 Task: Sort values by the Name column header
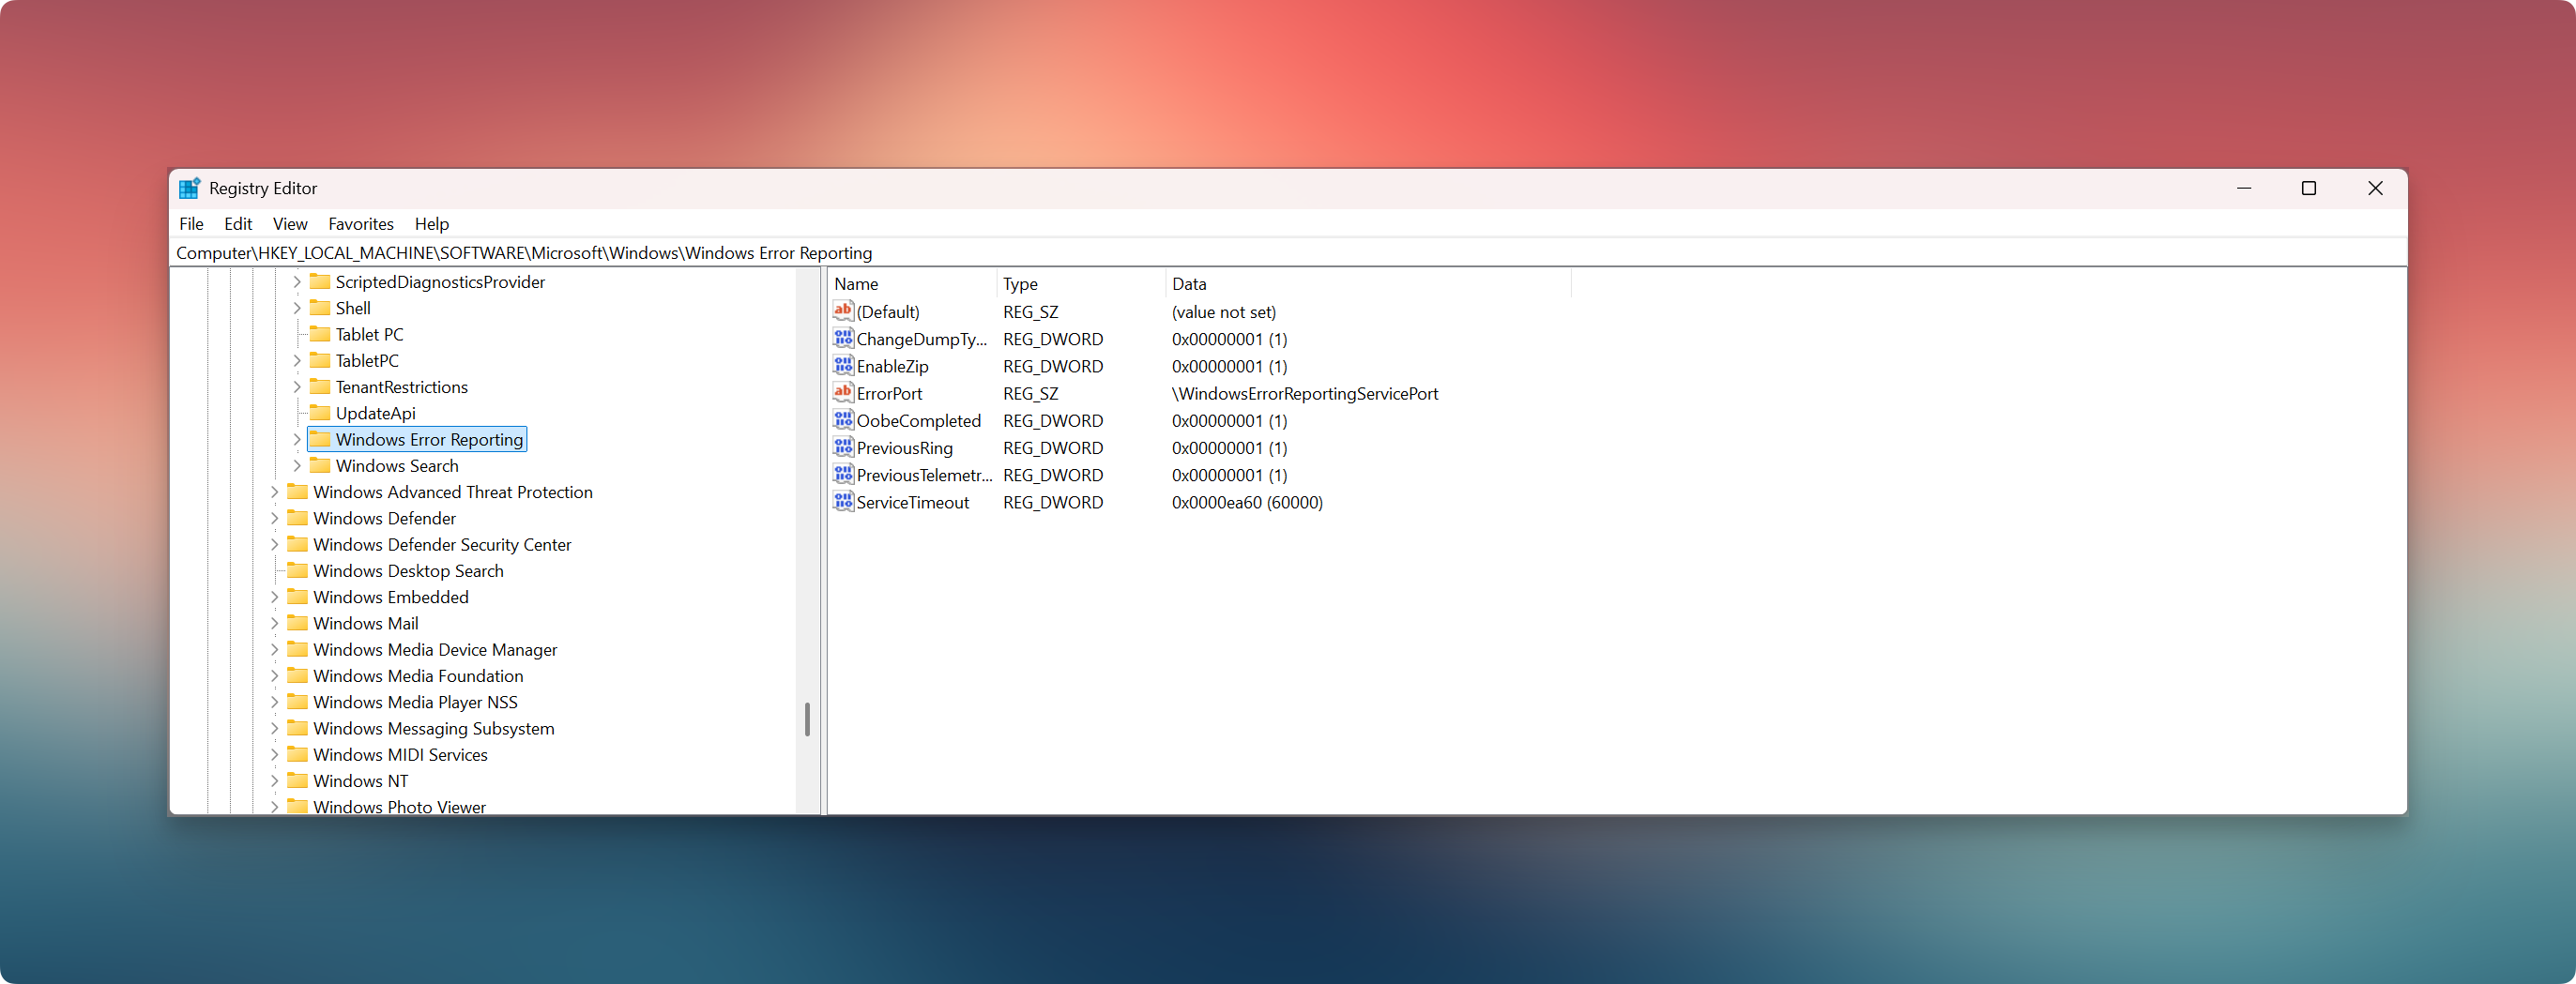(x=913, y=284)
